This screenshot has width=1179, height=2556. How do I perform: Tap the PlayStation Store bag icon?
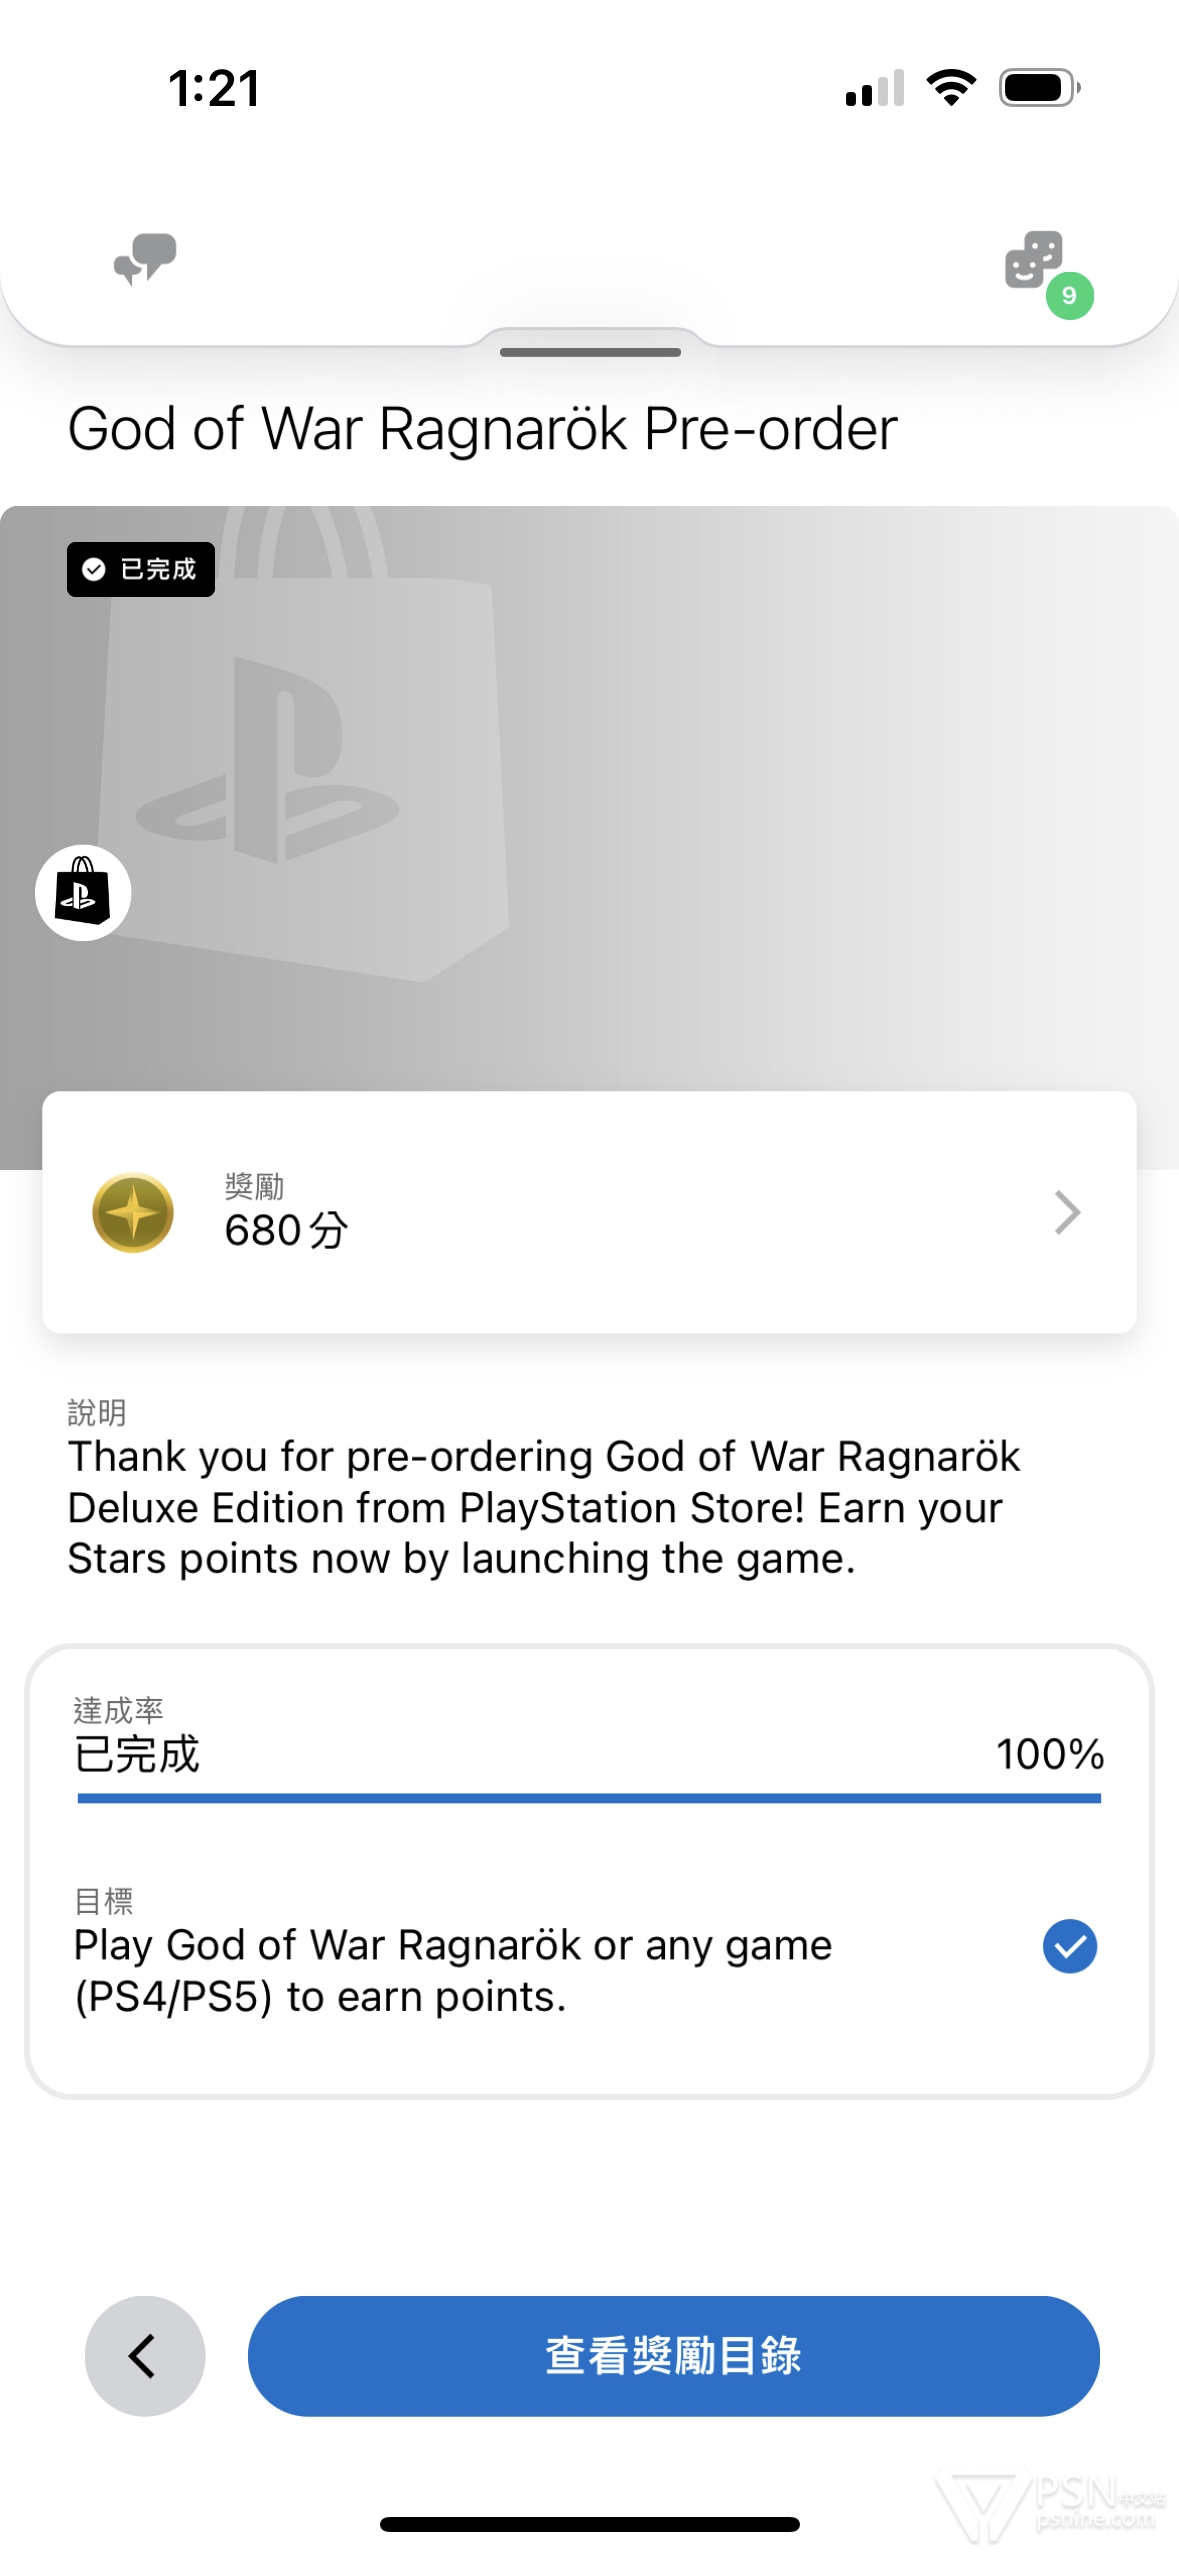83,892
